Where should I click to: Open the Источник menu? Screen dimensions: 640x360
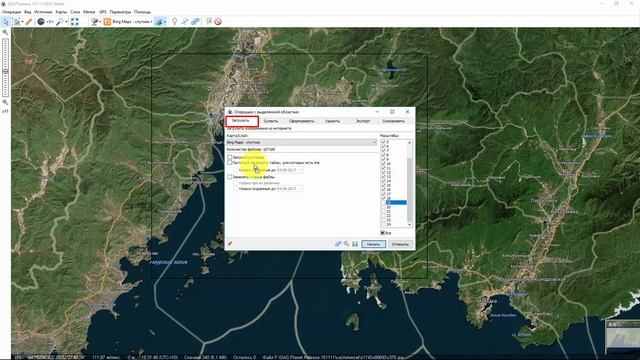(43, 12)
